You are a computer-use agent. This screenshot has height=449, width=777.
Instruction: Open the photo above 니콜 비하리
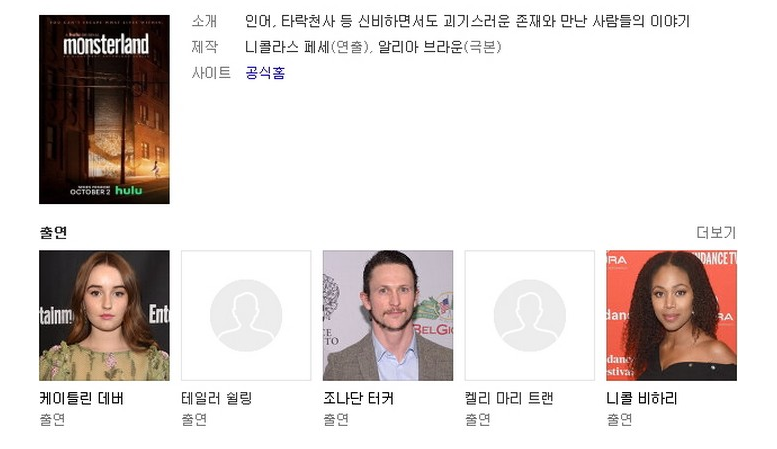click(671, 315)
